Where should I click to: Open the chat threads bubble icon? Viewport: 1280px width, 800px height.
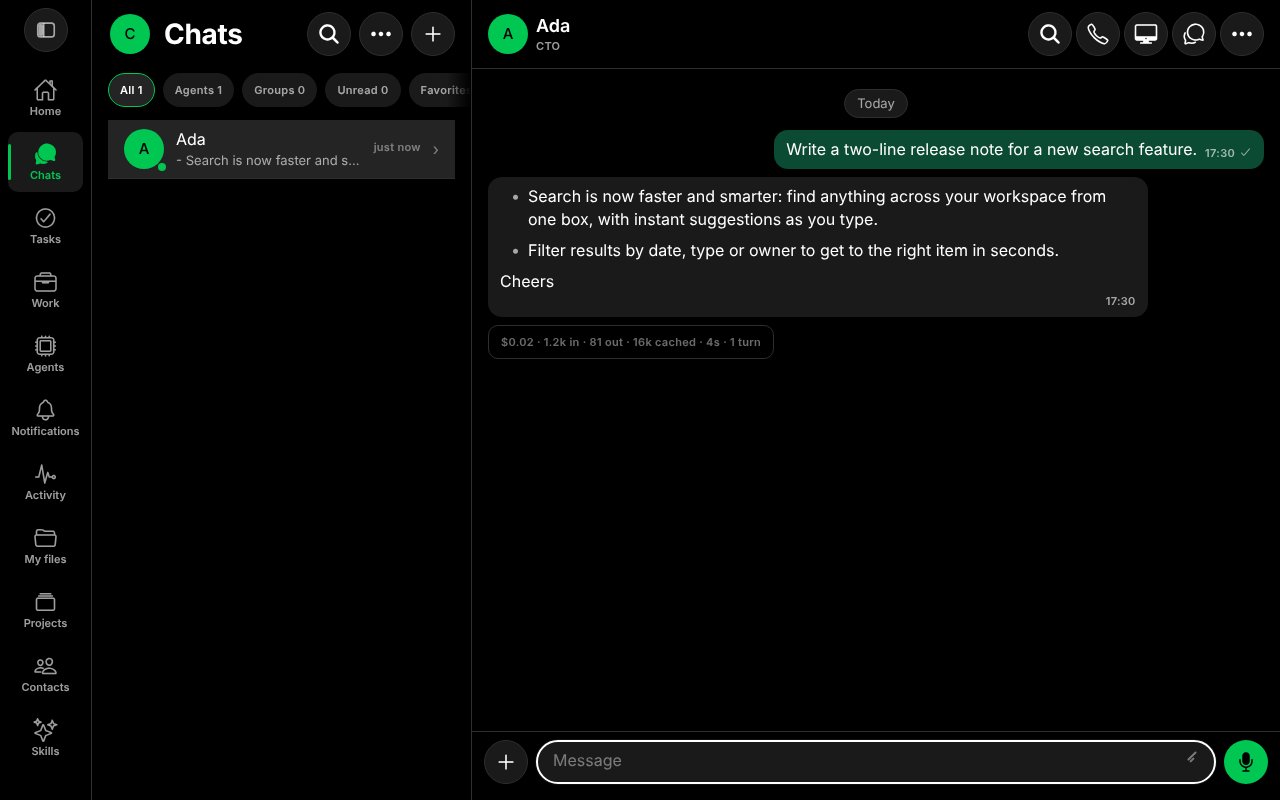pos(1194,34)
